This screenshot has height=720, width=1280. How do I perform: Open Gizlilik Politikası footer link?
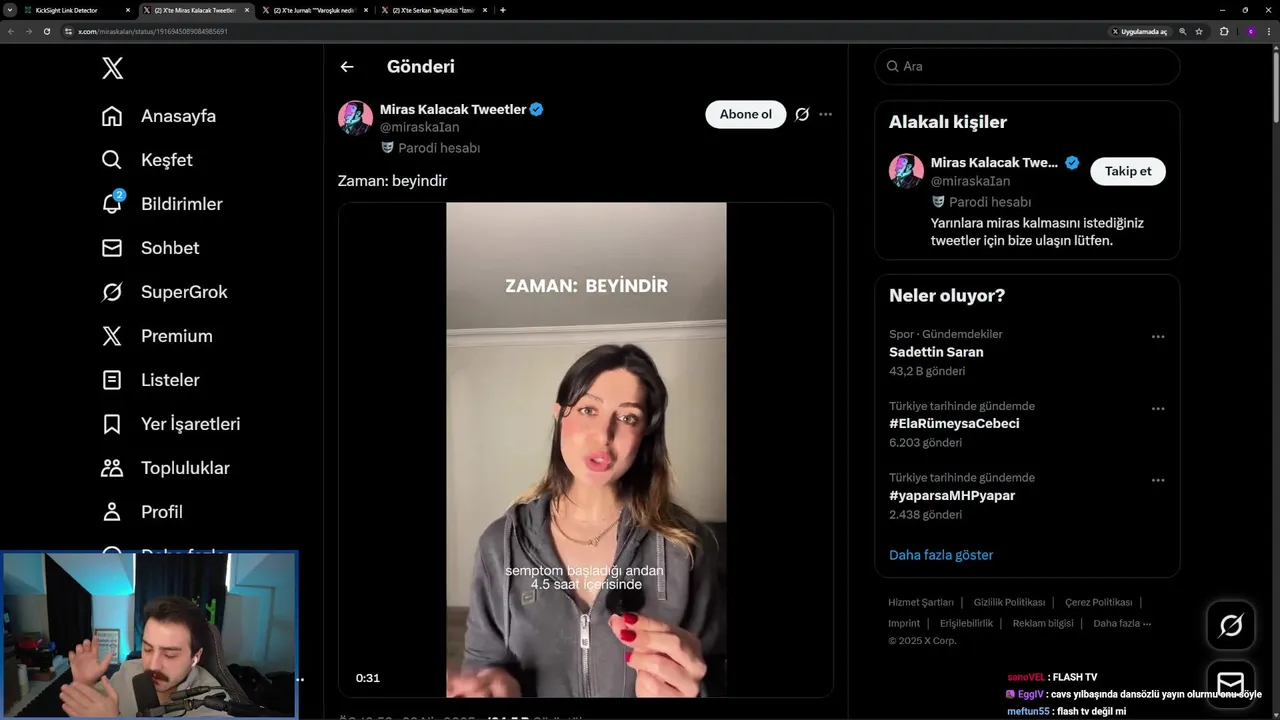[1009, 602]
